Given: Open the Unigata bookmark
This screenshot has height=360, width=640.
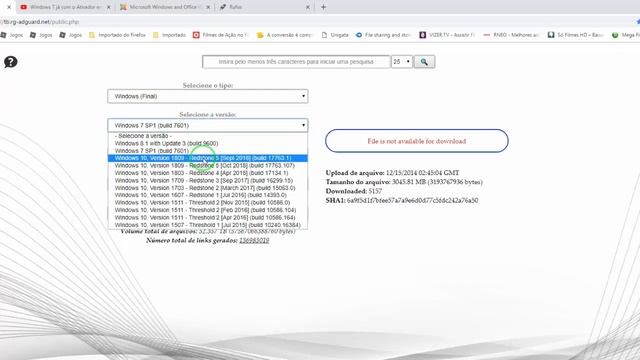Looking at the screenshot, I should (335, 35).
